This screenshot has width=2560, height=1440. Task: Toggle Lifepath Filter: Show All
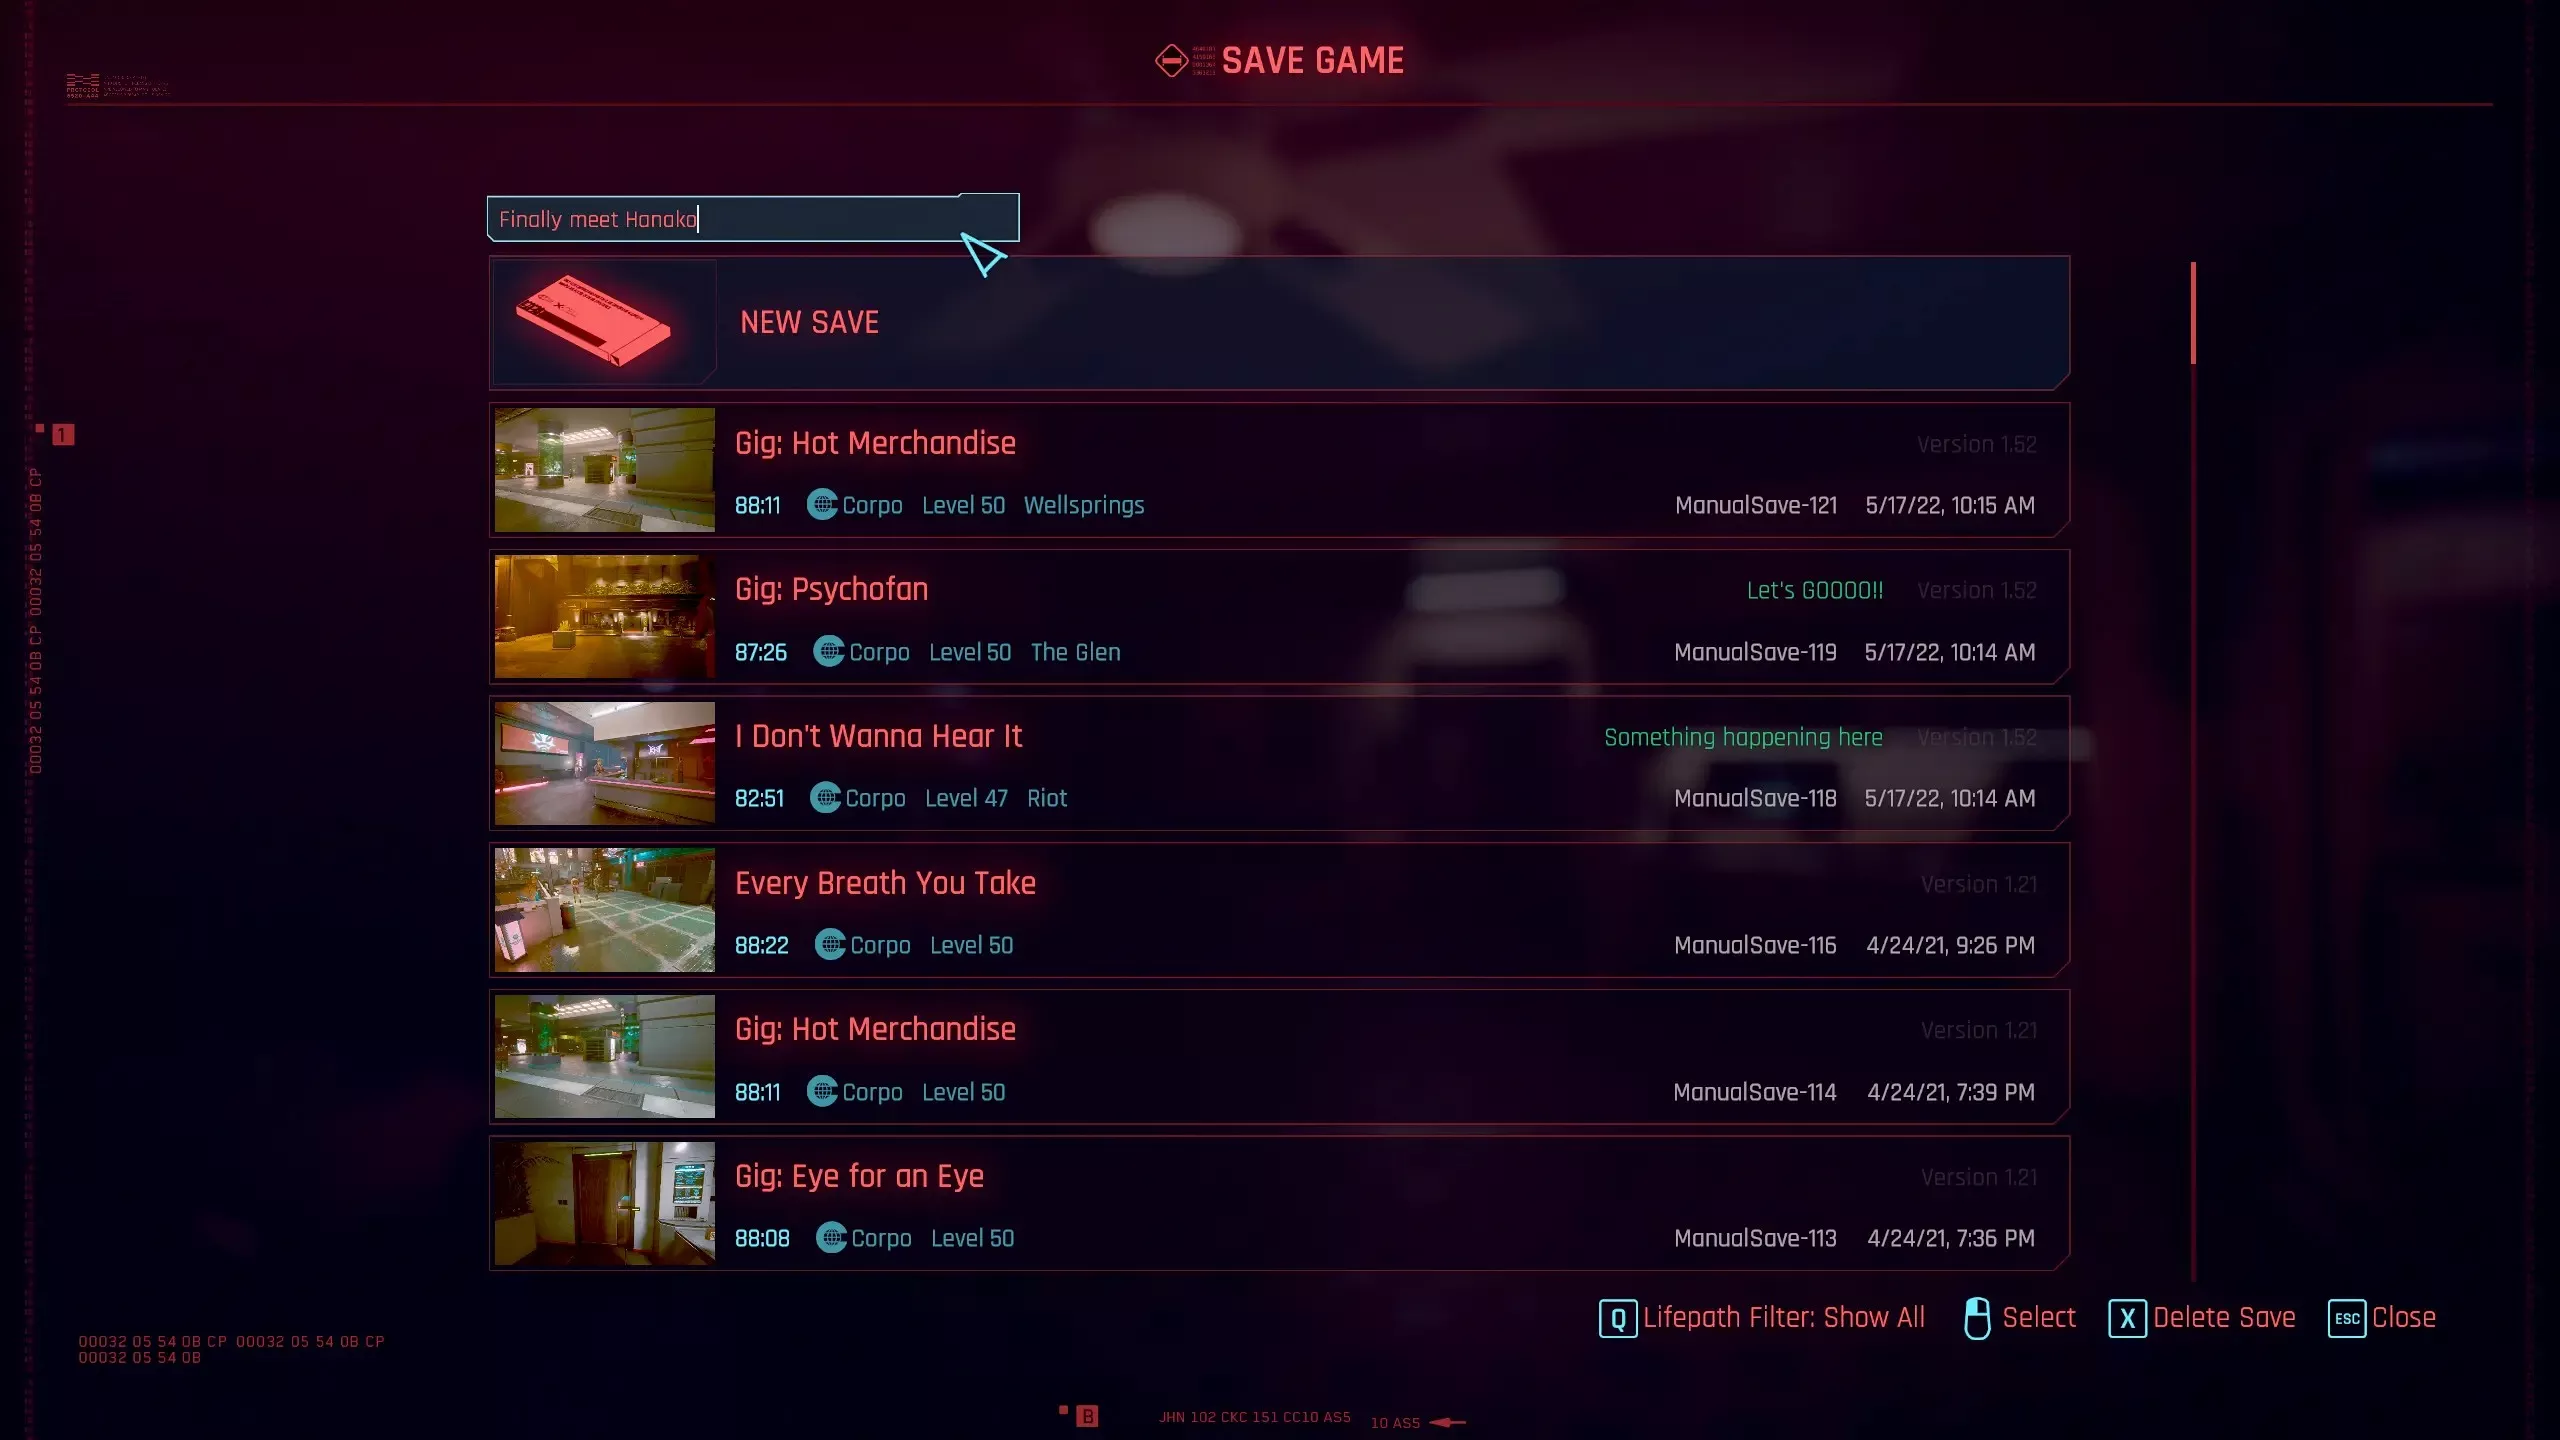[x=1783, y=1317]
